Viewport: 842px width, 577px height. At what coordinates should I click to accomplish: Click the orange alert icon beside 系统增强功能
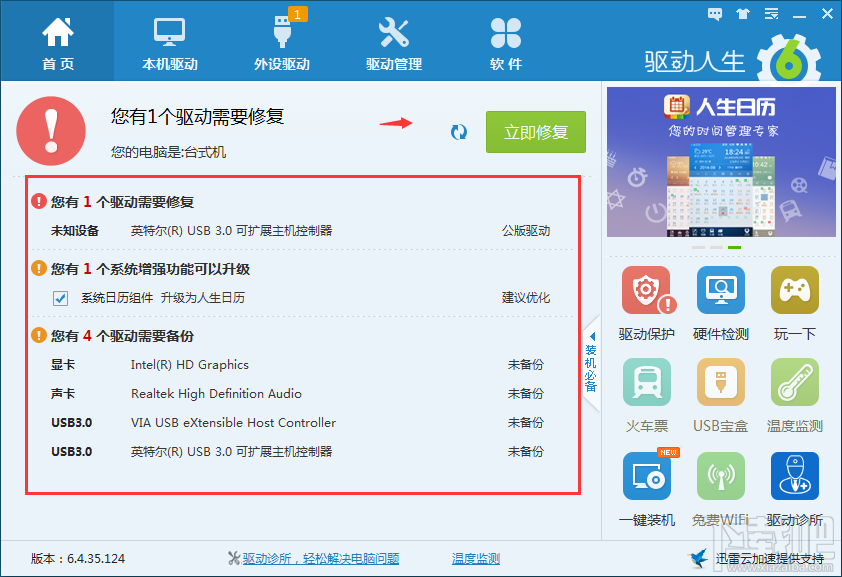(x=39, y=268)
